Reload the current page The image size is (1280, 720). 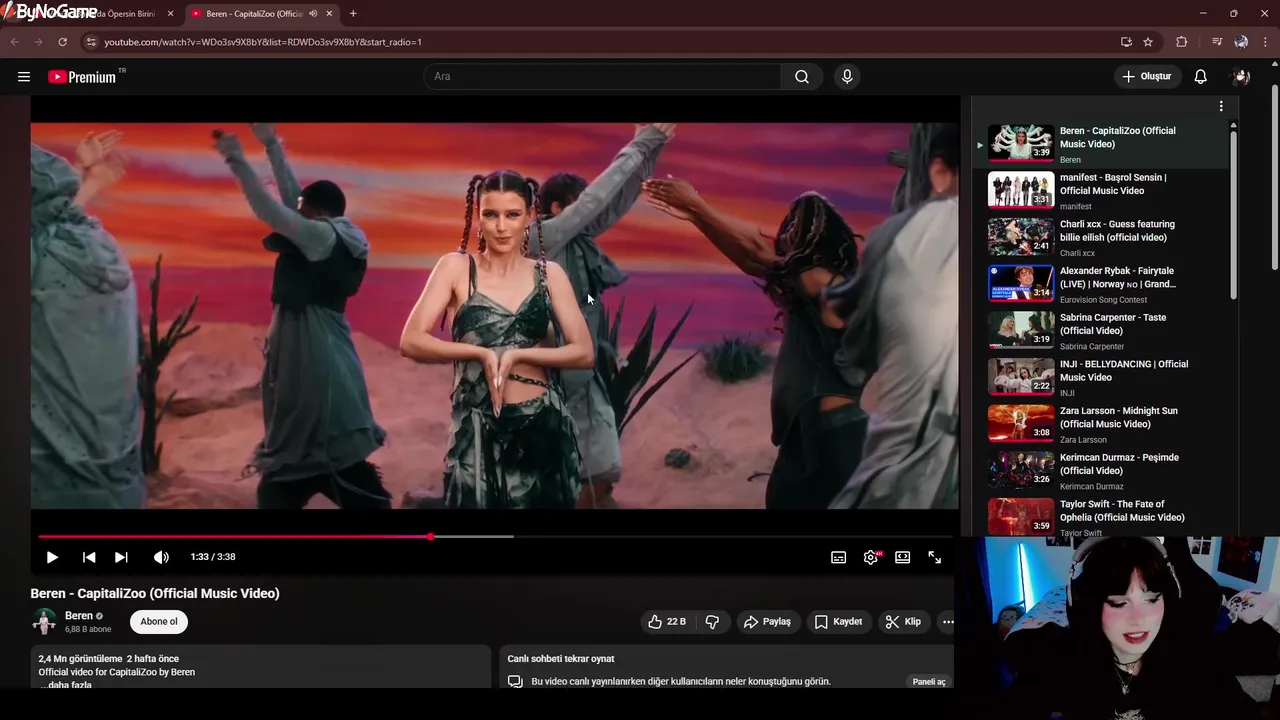pos(62,42)
